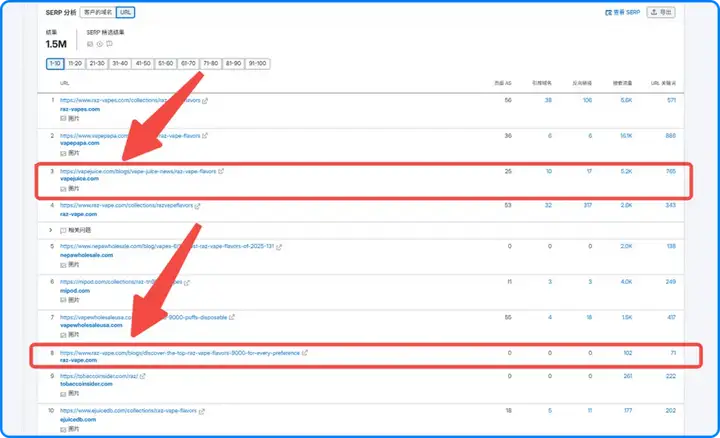Screen dimensions: 720x438
Task: Open the ejuicedb.com domain link
Action: [x=78, y=420]
